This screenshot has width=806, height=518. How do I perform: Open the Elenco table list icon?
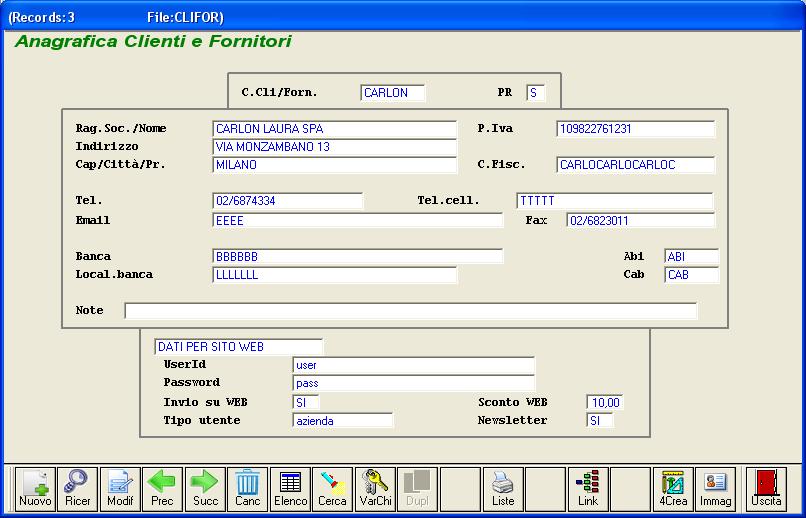290,489
